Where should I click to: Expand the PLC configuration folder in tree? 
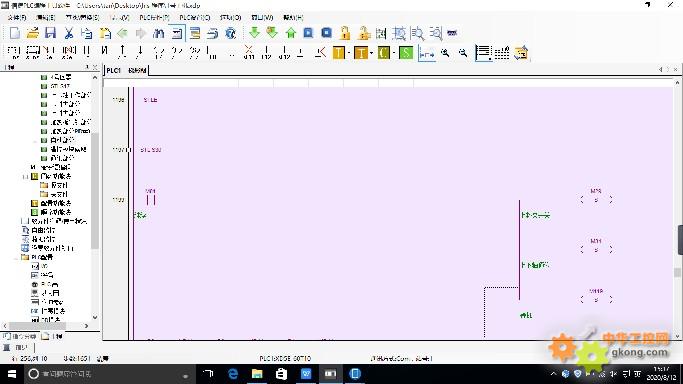[16, 257]
